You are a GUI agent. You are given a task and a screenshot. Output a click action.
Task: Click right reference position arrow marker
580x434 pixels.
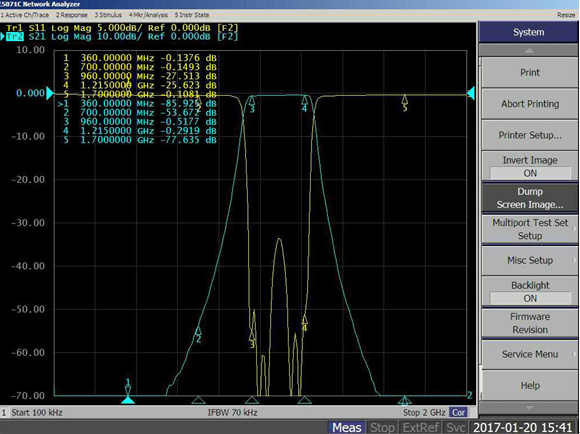[471, 93]
